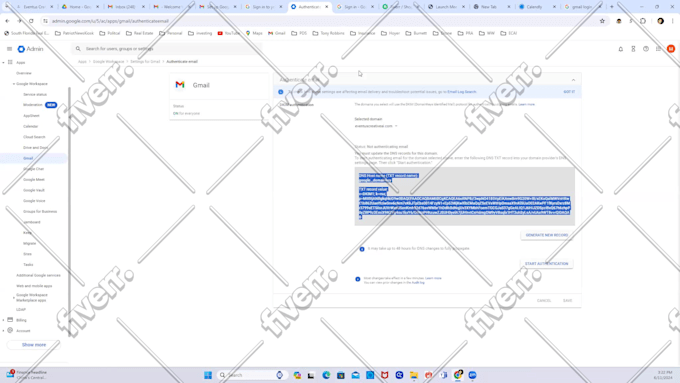The width and height of the screenshot is (680, 383).
Task: Open the Maps bookmark
Action: click(254, 33)
